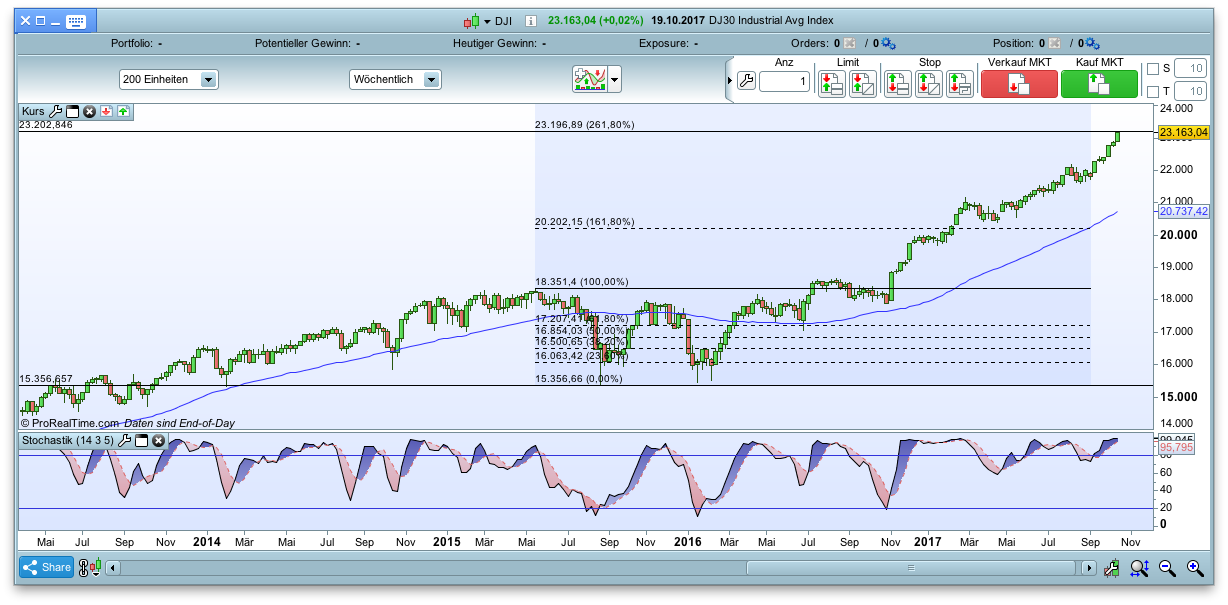This screenshot has height=605, width=1228.
Task: Move the Kurs panel up with green arrow
Action: tap(123, 111)
